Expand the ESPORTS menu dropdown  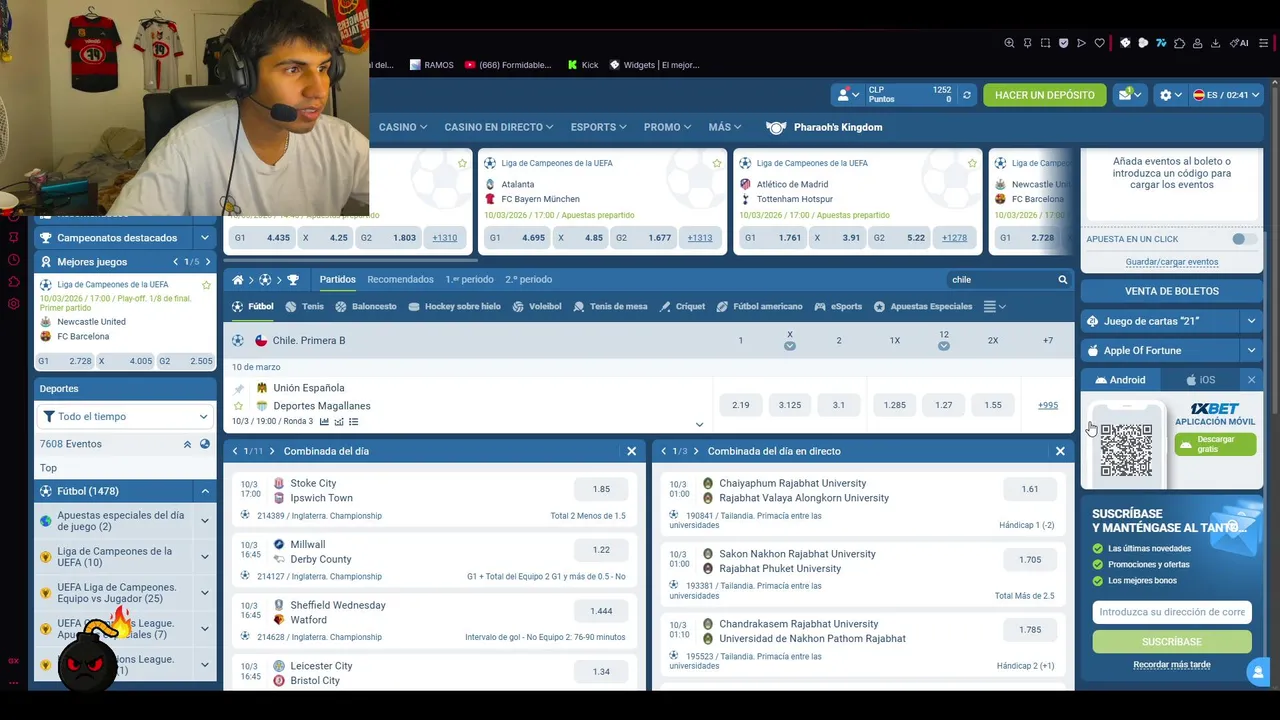click(598, 127)
